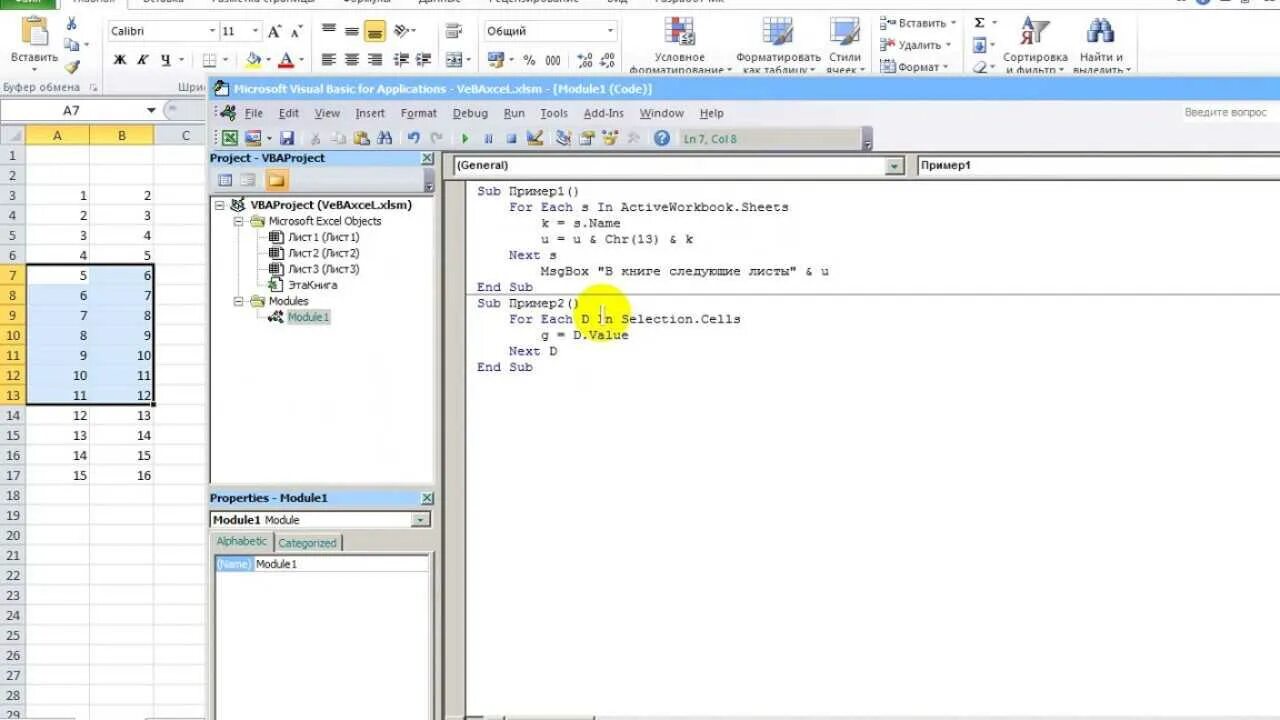1280x720 pixels.
Task: Toggle Bold (Ж) formatting in Excel ribbon
Action: point(120,60)
